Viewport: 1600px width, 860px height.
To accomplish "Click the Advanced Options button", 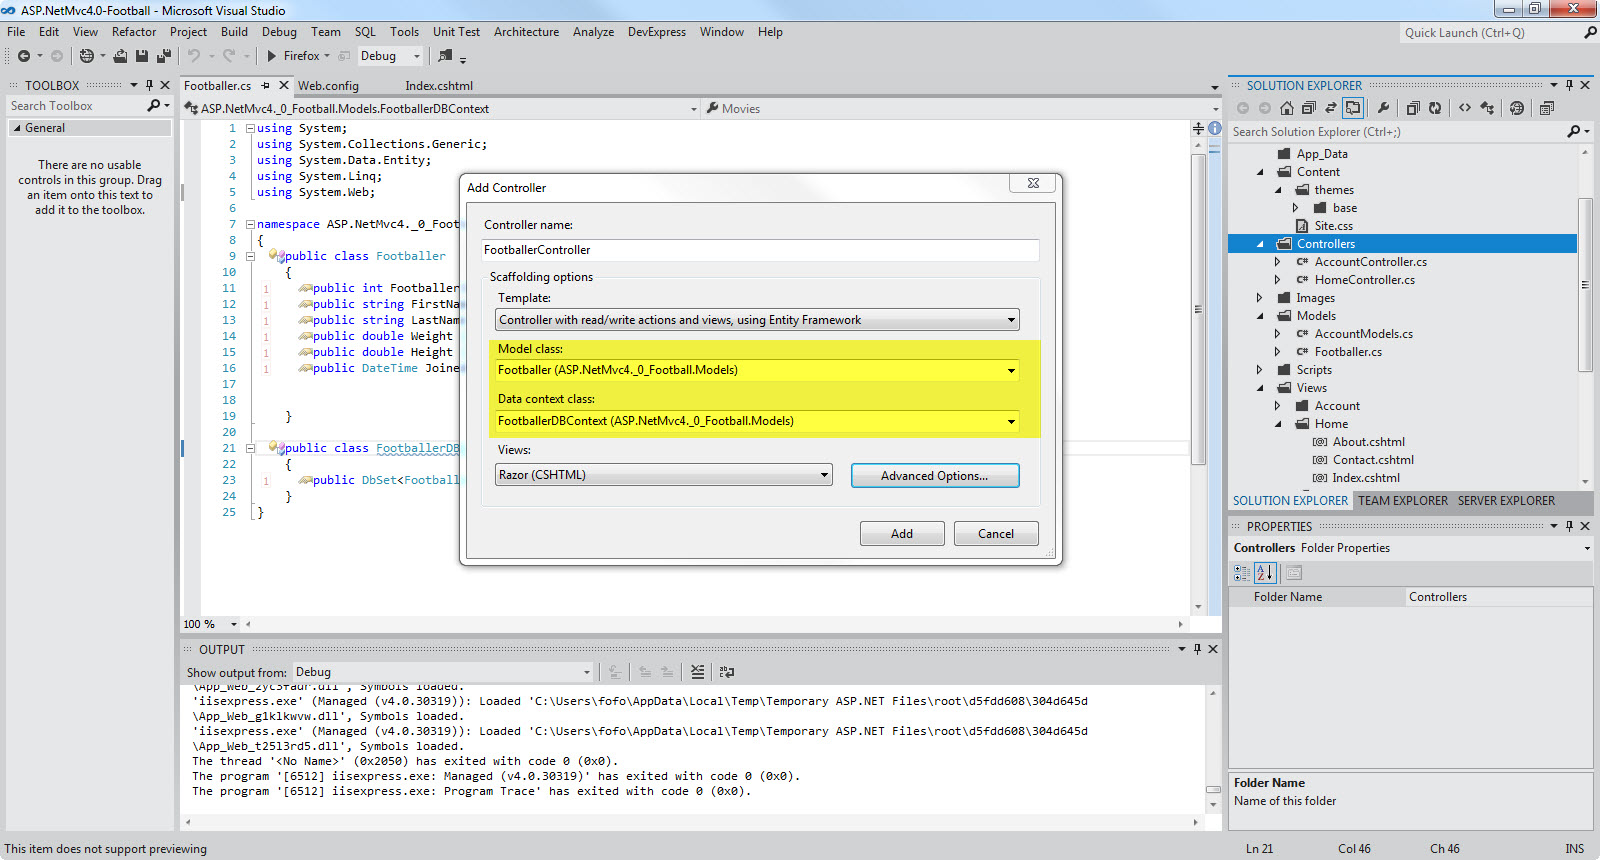I will point(935,476).
